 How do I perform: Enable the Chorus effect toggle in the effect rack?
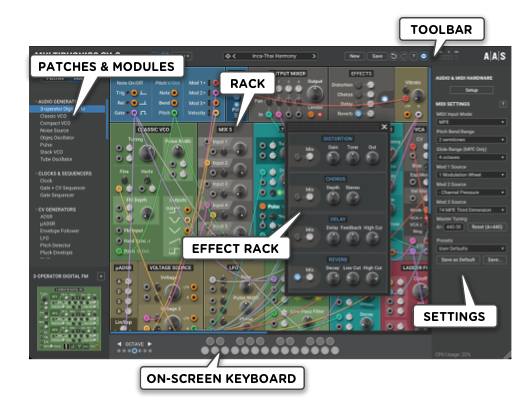point(297,197)
